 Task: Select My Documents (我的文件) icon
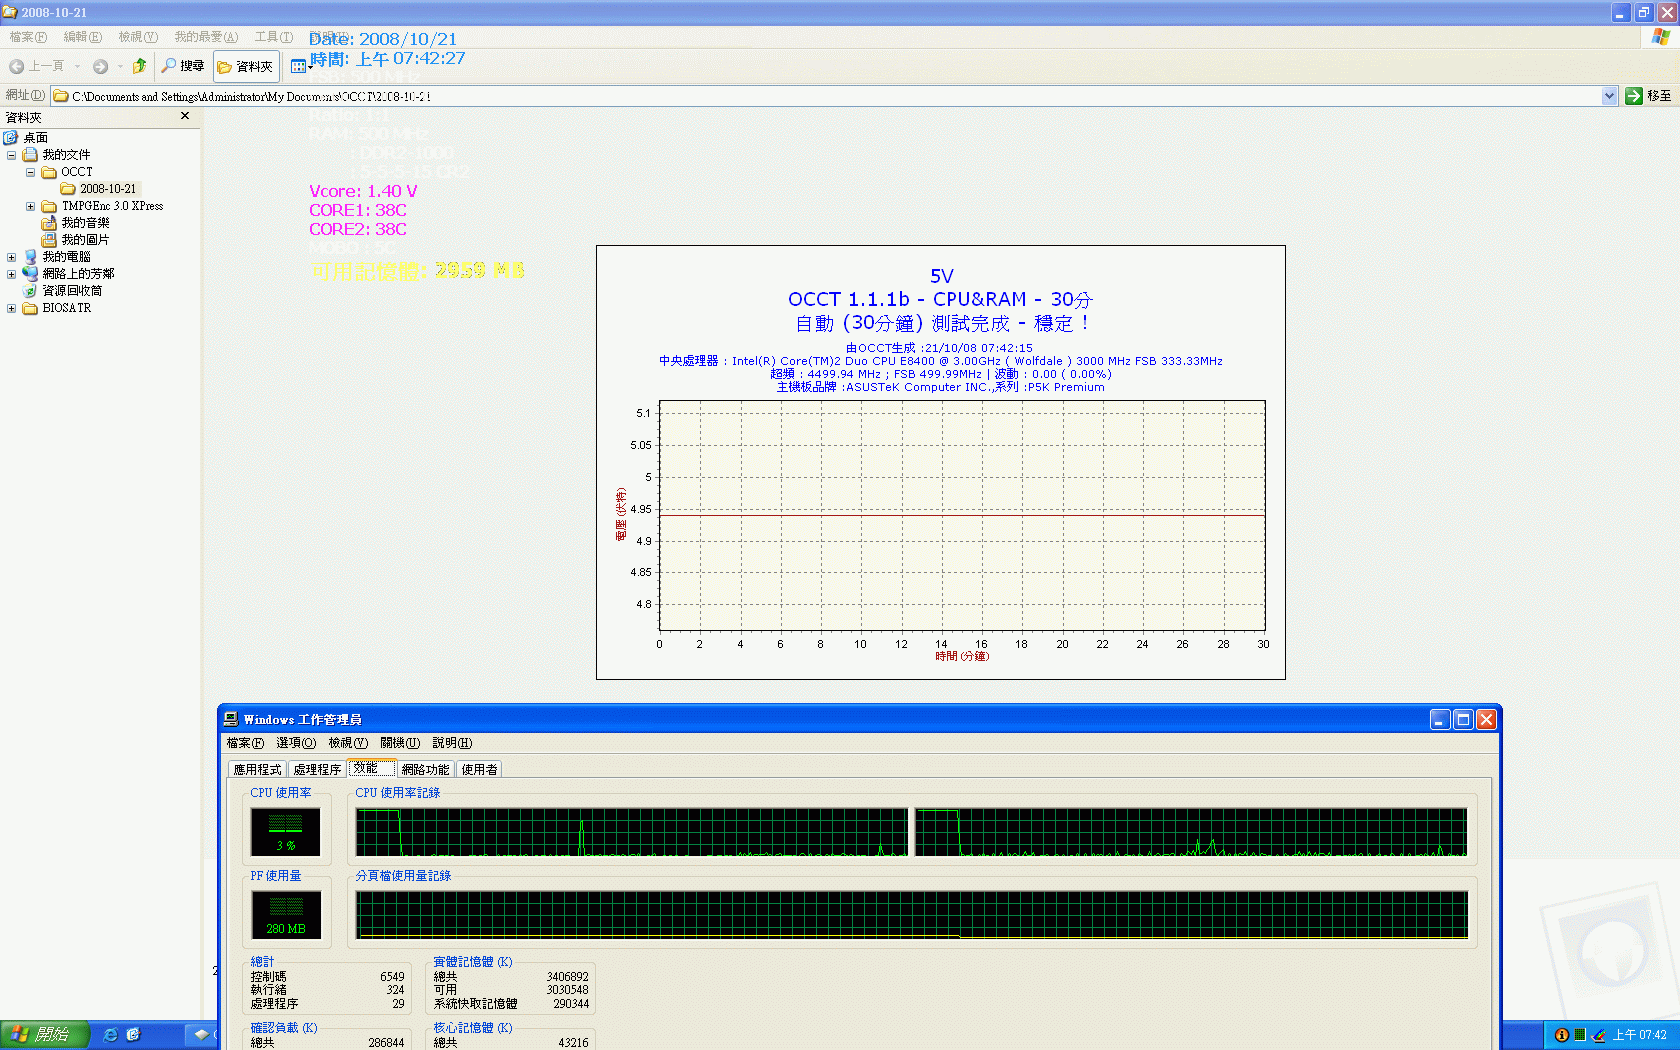30,155
